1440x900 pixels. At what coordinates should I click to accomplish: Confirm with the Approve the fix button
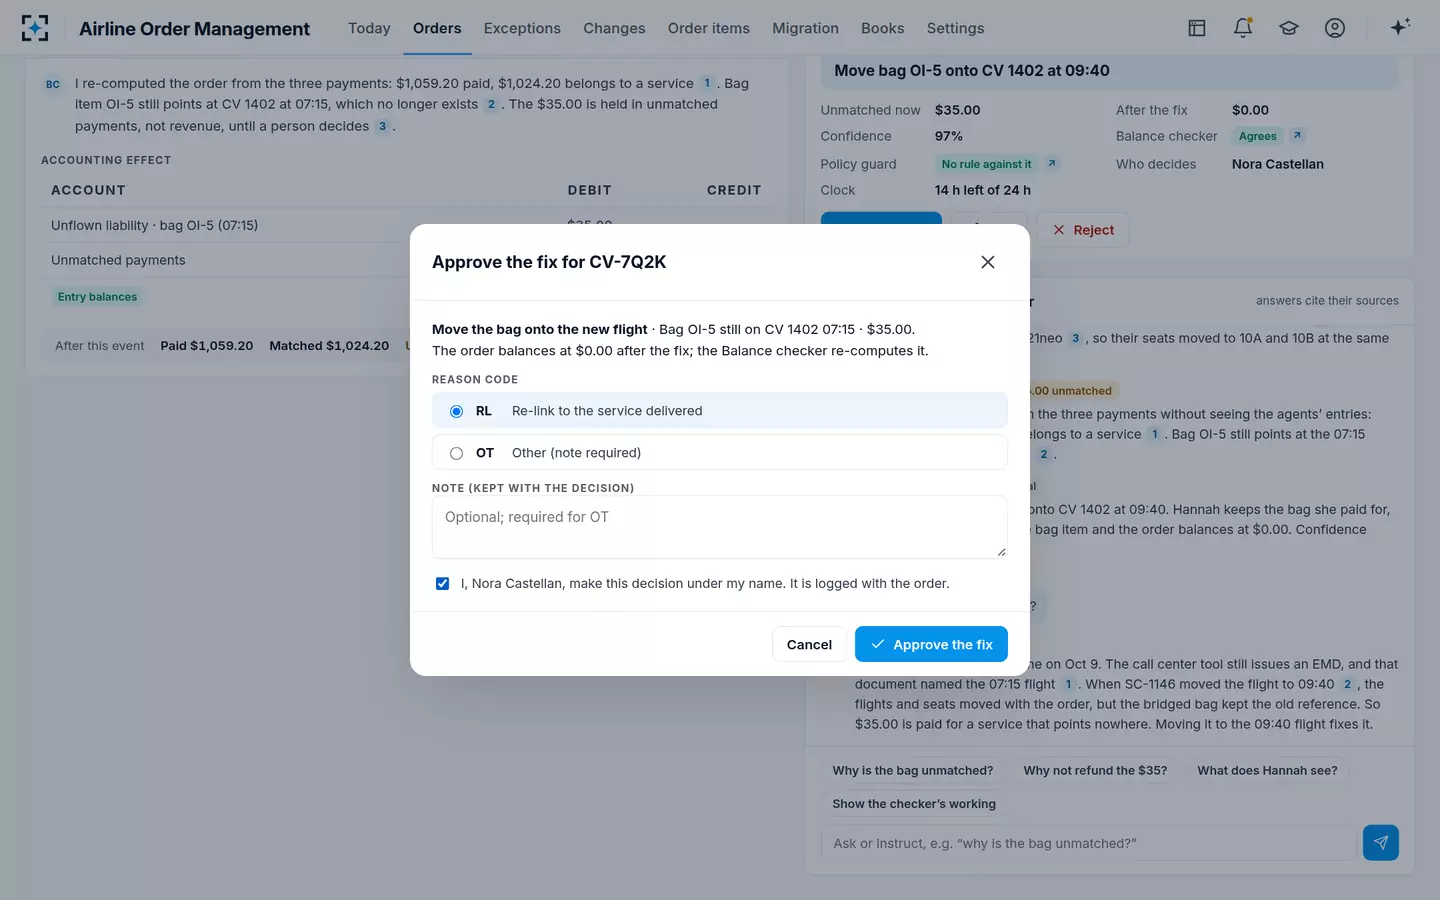[x=931, y=644]
